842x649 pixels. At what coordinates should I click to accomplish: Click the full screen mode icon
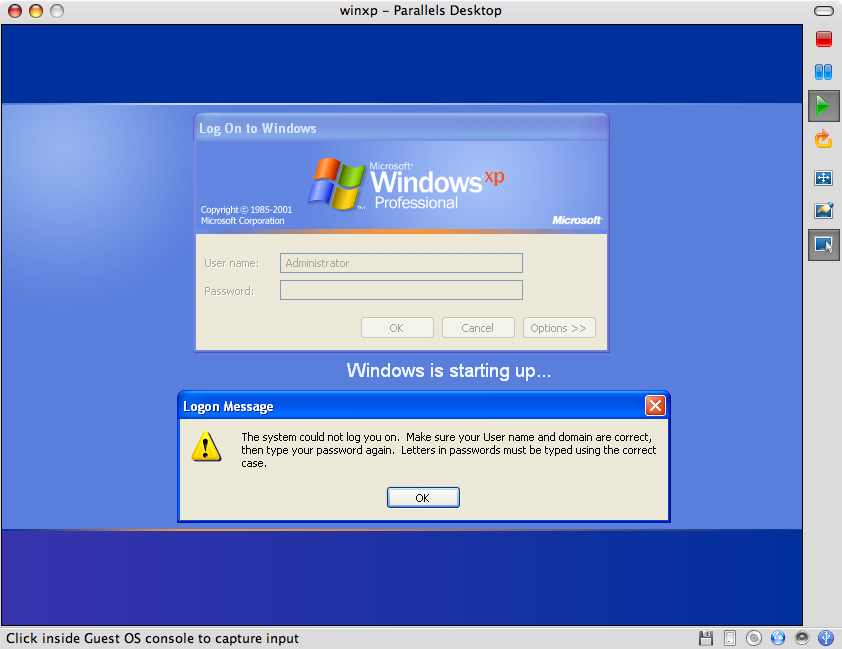tap(823, 178)
